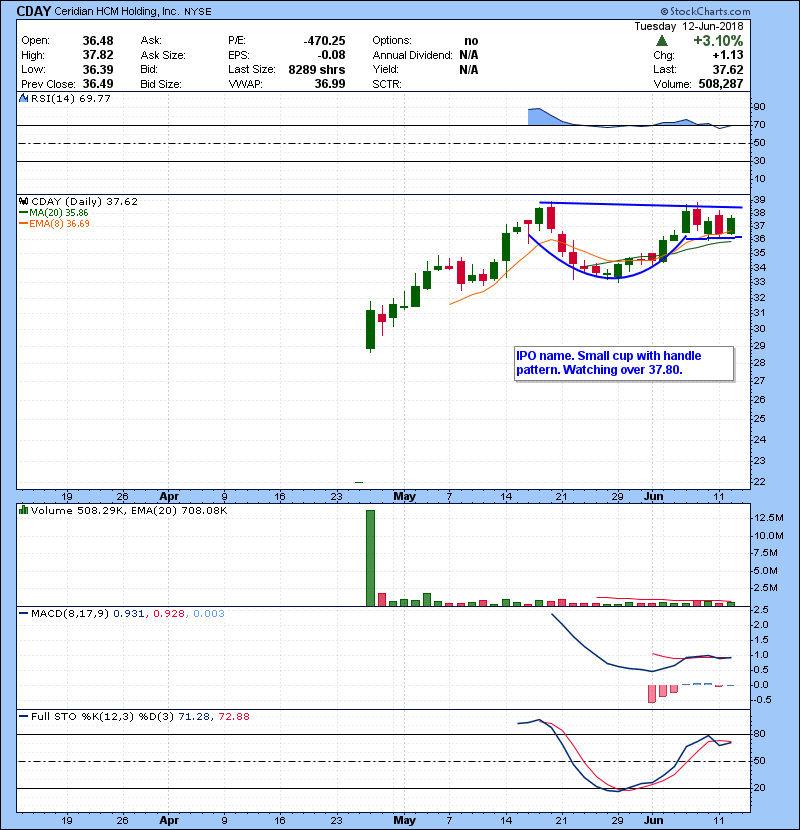The image size is (800, 830).
Task: Click the Volume value 508,287
Action: [721, 84]
